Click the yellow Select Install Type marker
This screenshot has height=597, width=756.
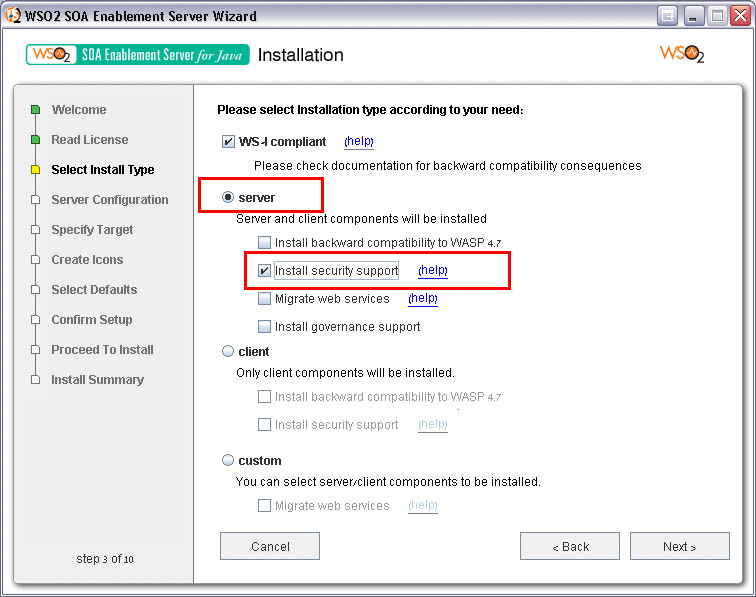pyautogui.click(x=35, y=169)
